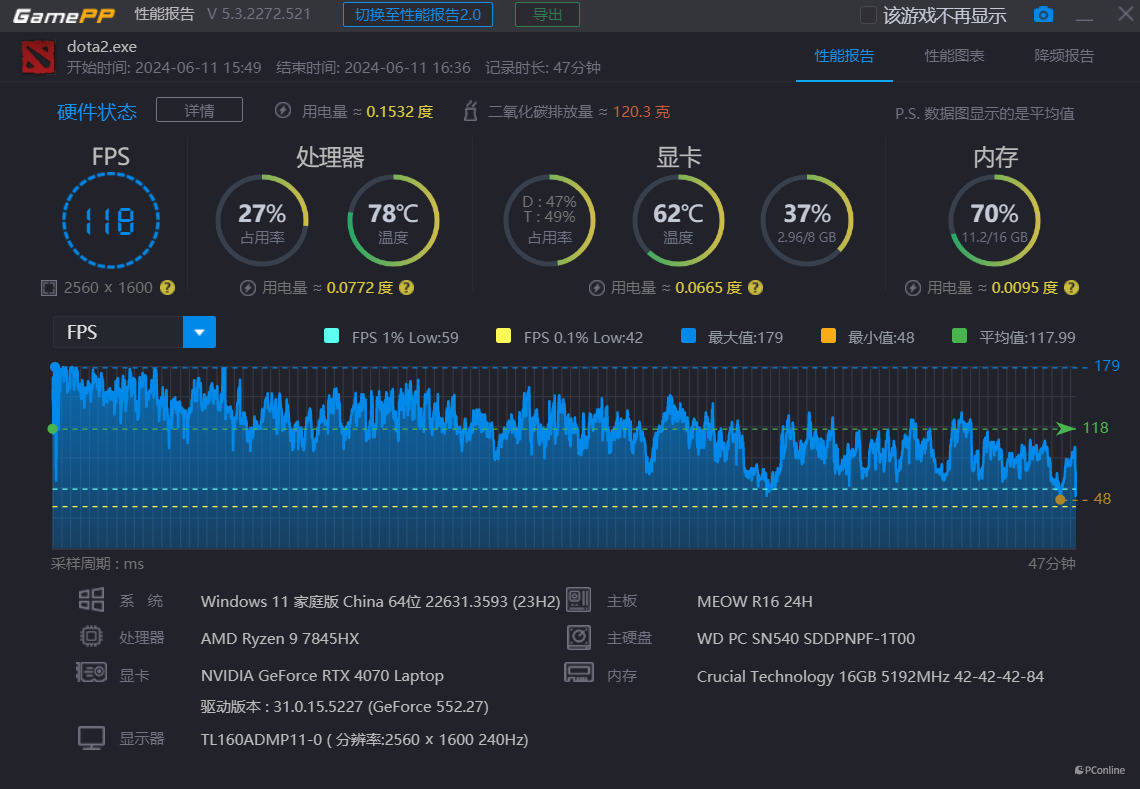Click the FPS 1% Low cyan swatch
The image size is (1140, 789).
click(x=332, y=336)
